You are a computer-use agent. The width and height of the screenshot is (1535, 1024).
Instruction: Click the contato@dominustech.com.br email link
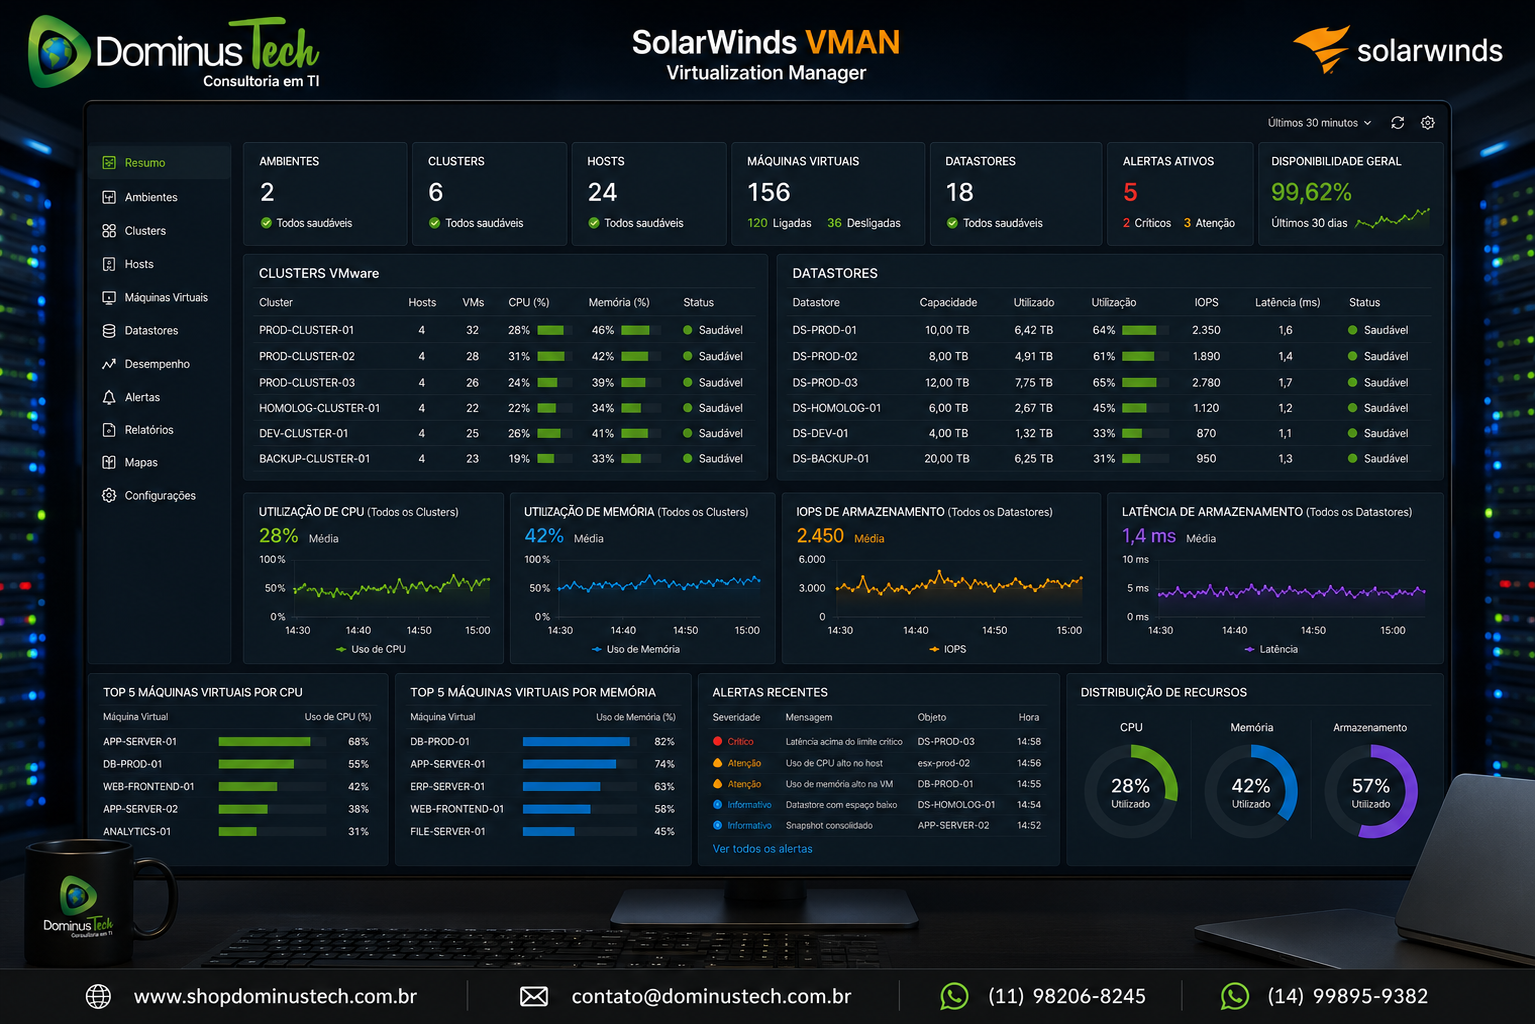[x=711, y=996]
